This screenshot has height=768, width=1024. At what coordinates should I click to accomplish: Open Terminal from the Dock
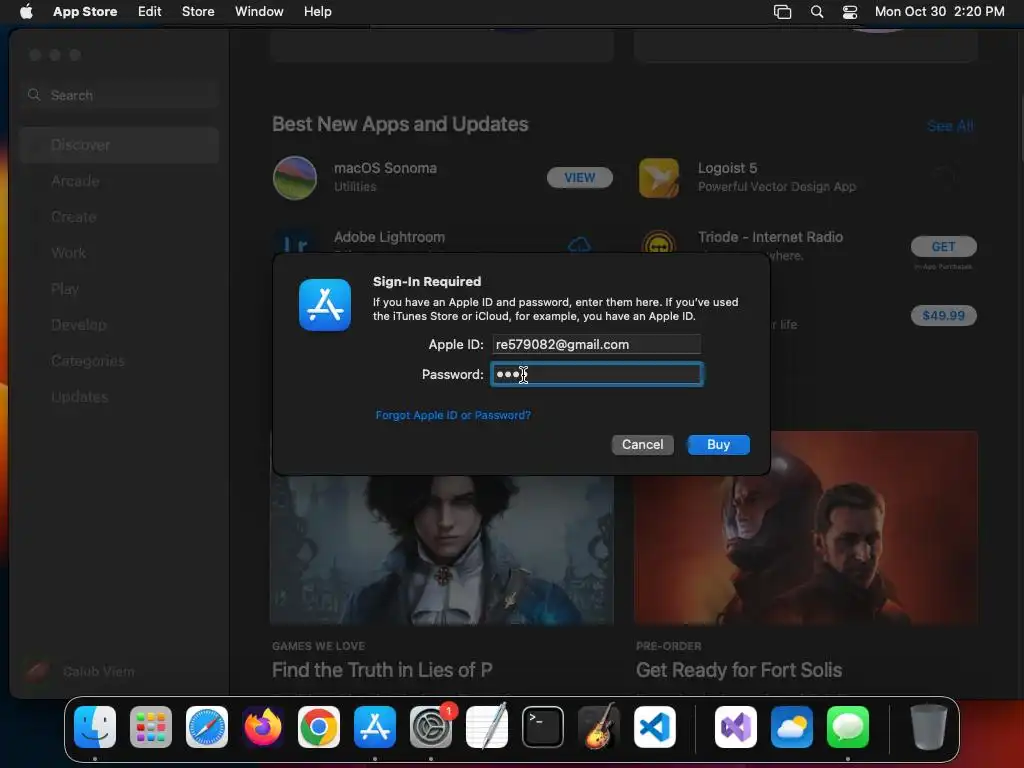[x=543, y=727]
